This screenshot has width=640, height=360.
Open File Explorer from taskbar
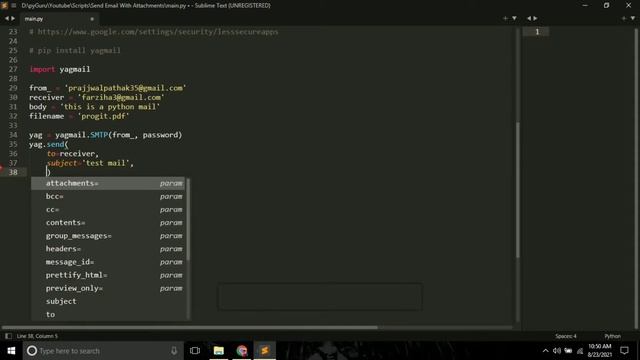click(x=219, y=351)
